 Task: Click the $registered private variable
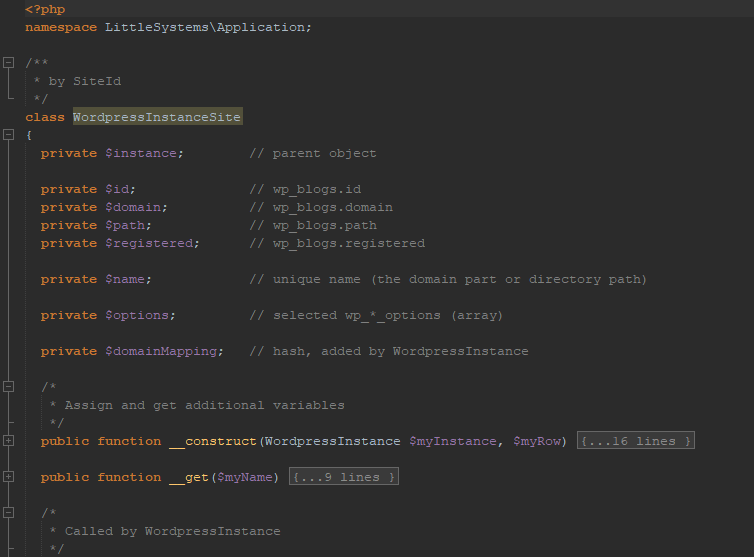pos(152,243)
